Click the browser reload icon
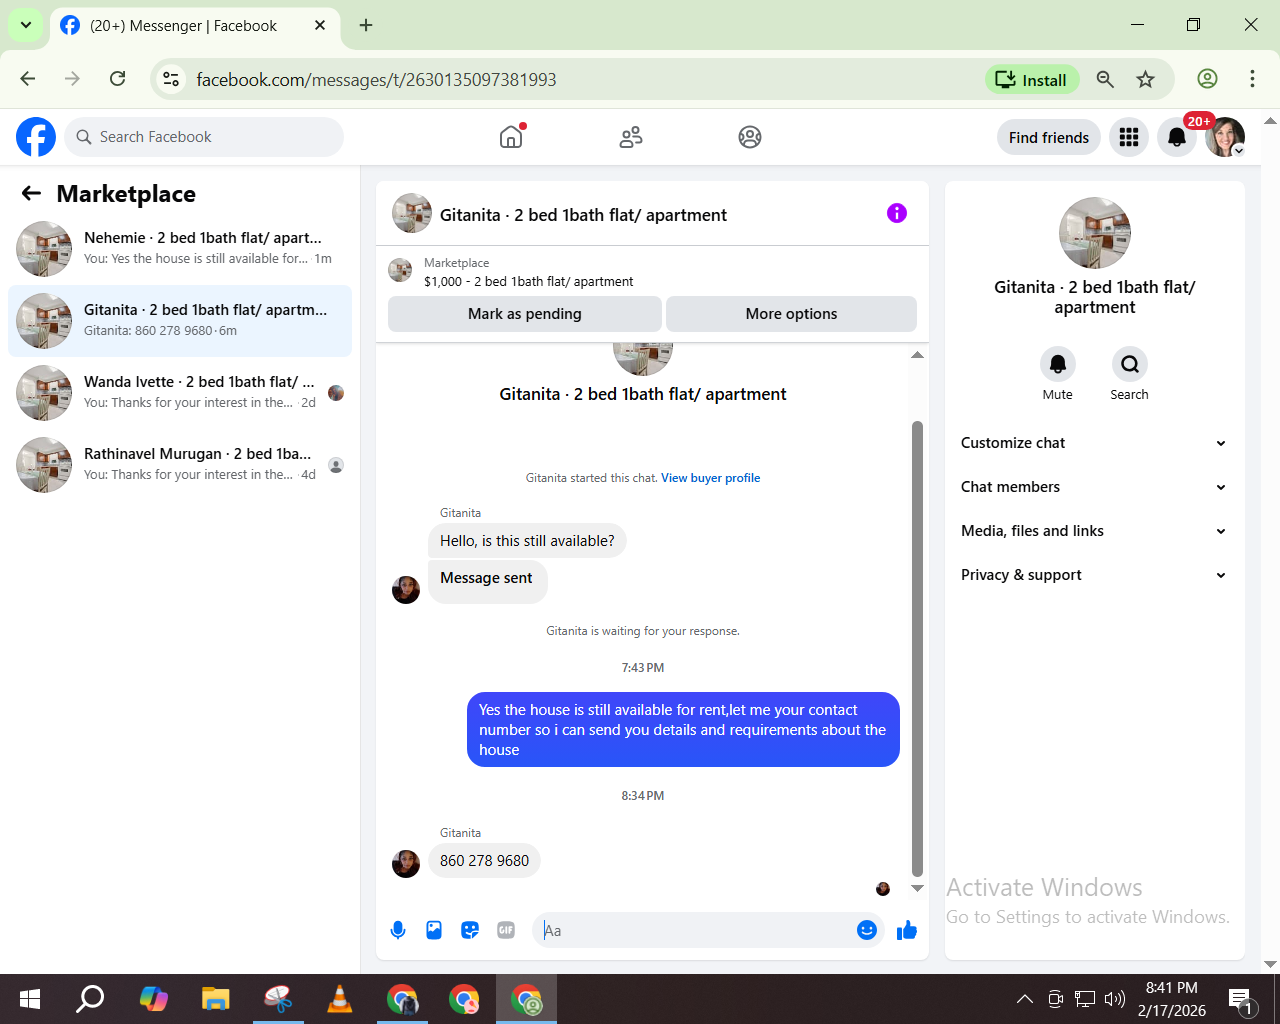This screenshot has height=1024, width=1280. 118,79
